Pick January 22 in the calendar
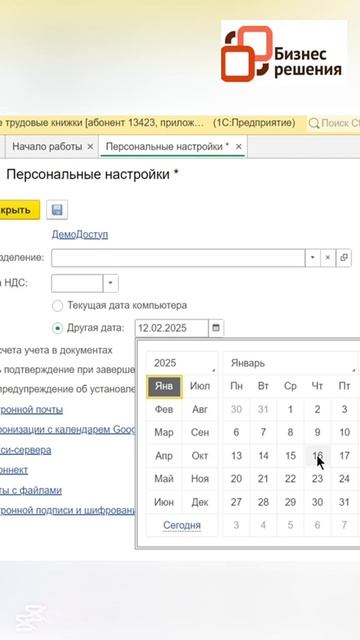This screenshot has width=360, height=640. tap(290, 478)
